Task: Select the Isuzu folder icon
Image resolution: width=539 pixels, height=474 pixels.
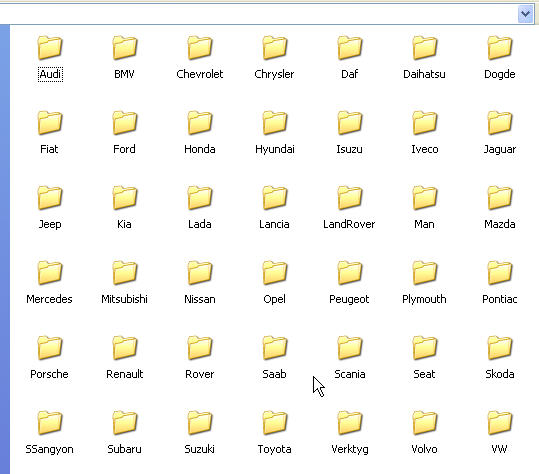Action: 350,122
